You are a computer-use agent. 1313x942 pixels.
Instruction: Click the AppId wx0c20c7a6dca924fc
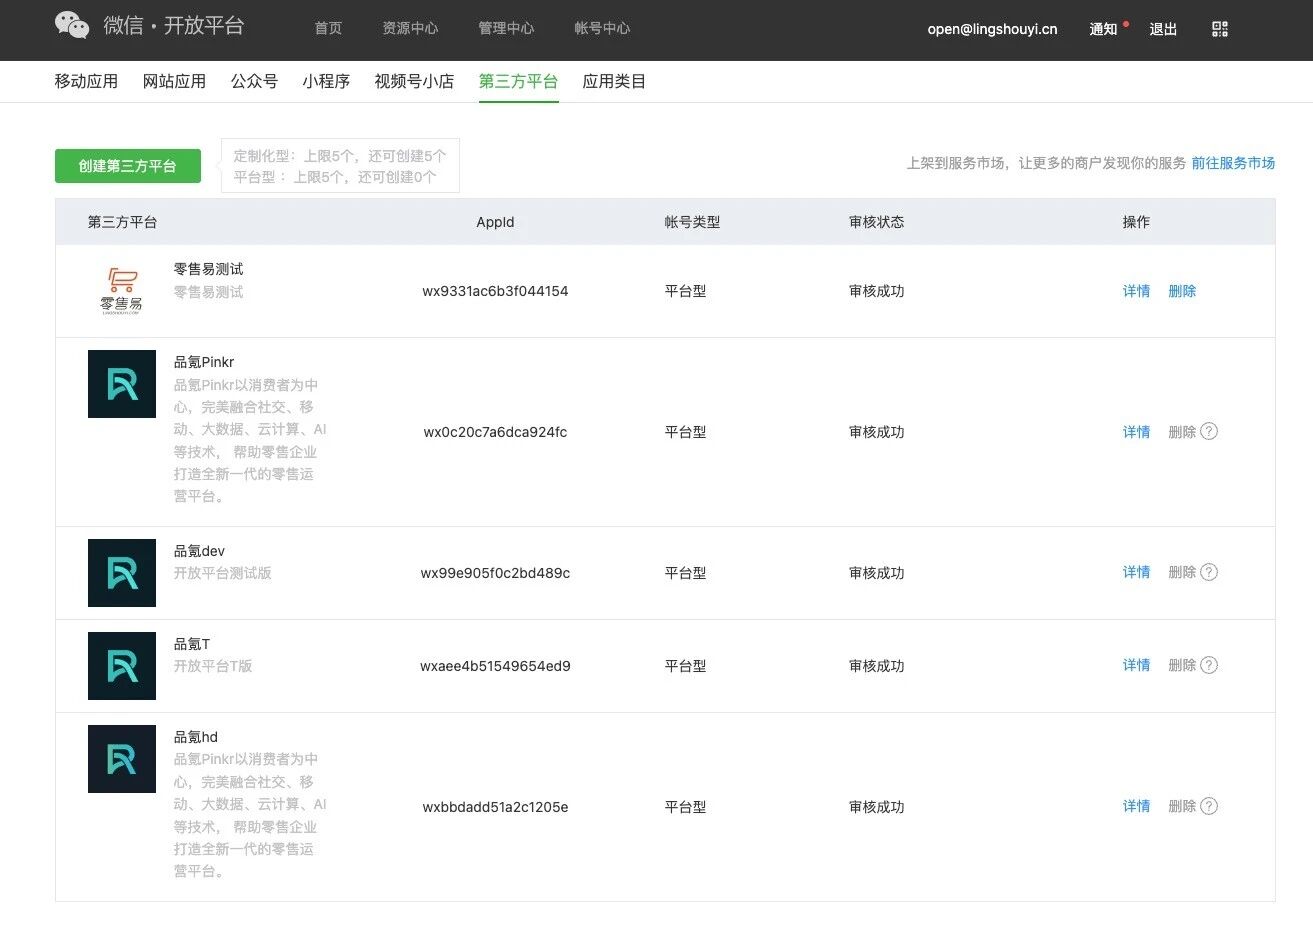(x=495, y=432)
